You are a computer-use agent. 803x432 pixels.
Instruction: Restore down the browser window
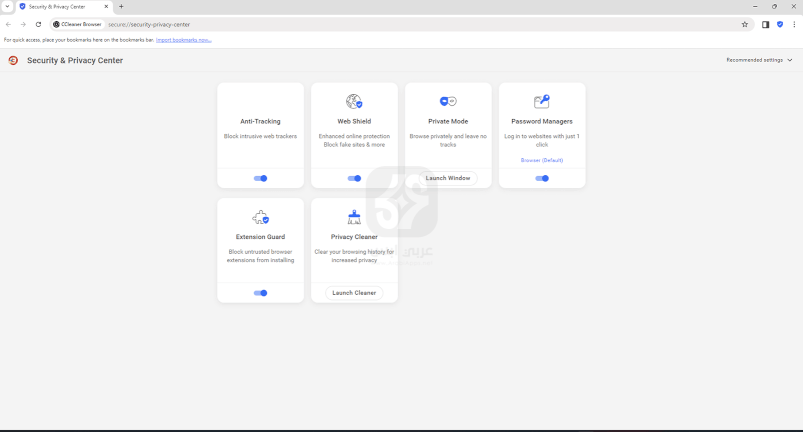coord(774,7)
